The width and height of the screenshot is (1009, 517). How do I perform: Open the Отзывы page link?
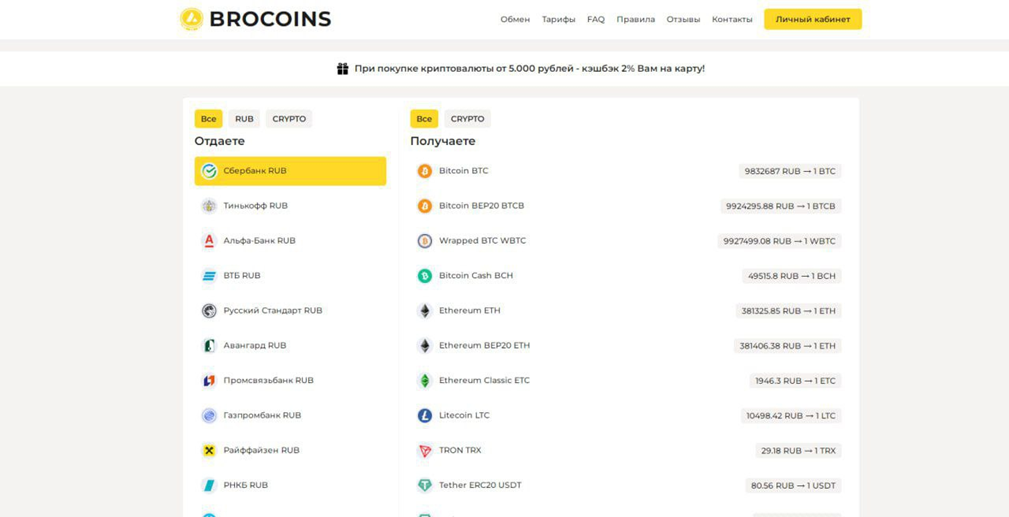[x=683, y=20]
